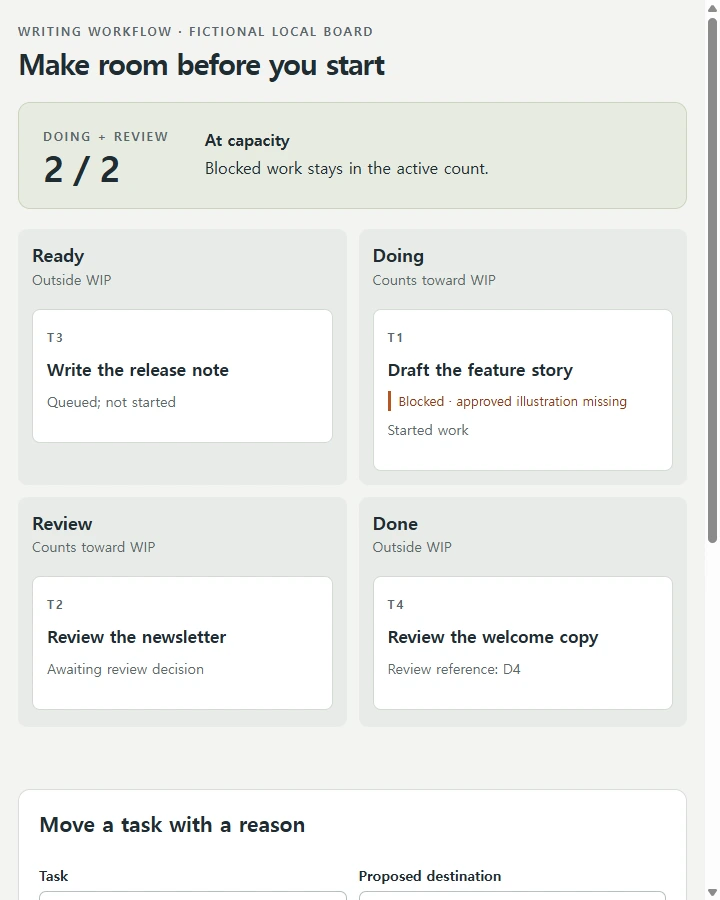Select the 'Write the release note' card title

138,370
